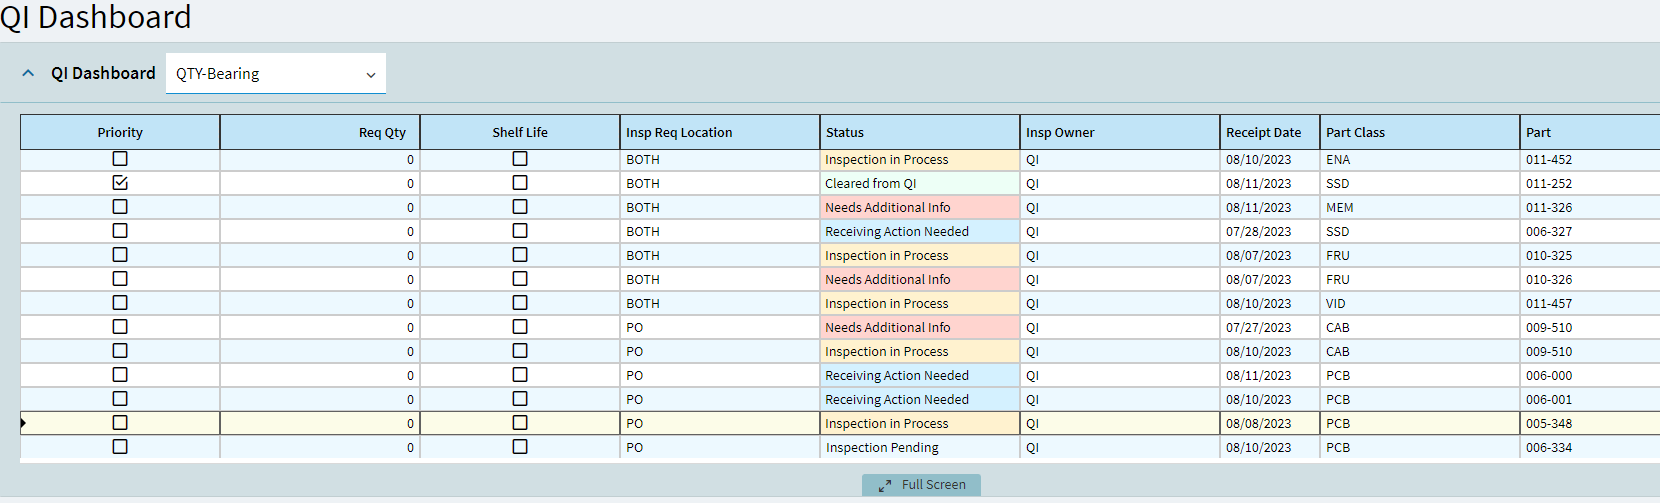Uncheck Priority for part 011-252
Screen dimensions: 1660x503
point(120,183)
